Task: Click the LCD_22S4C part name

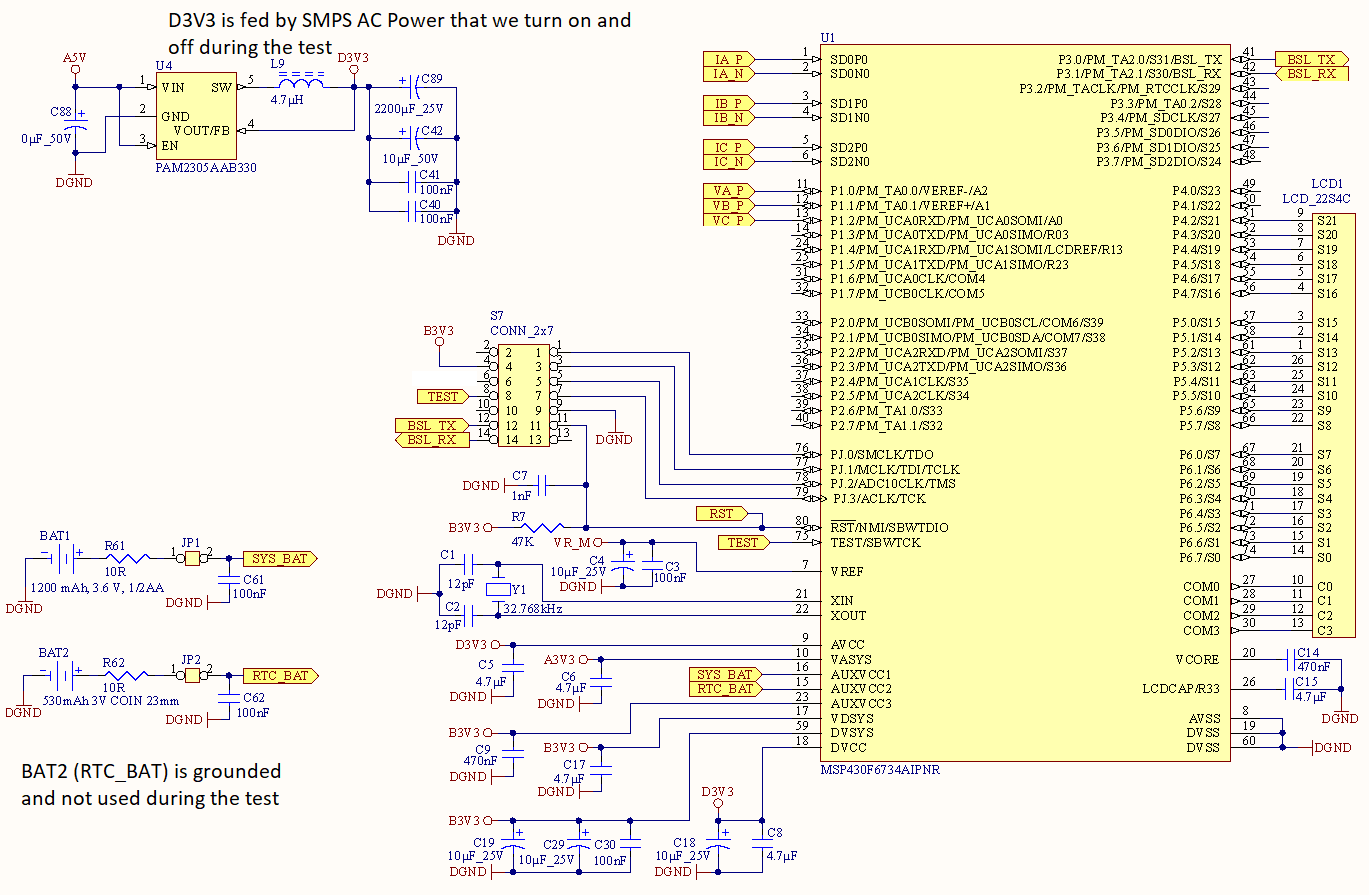Action: 1316,198
